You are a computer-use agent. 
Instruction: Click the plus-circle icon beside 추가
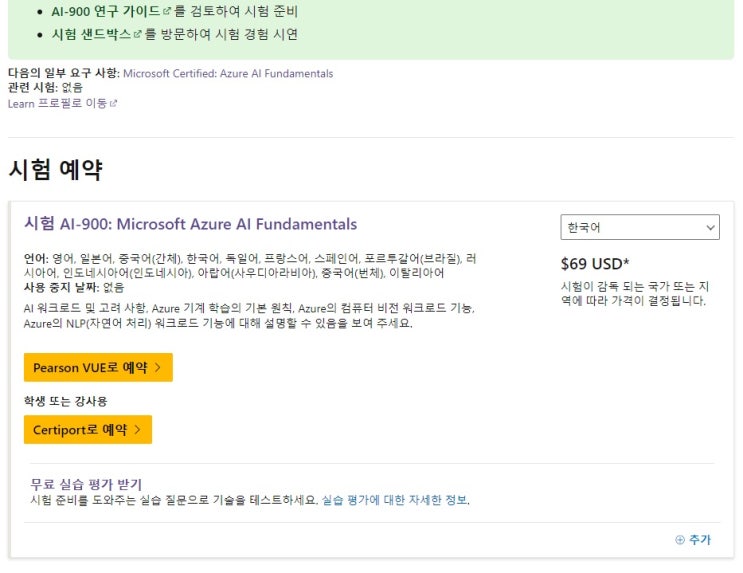pyautogui.click(x=680, y=540)
